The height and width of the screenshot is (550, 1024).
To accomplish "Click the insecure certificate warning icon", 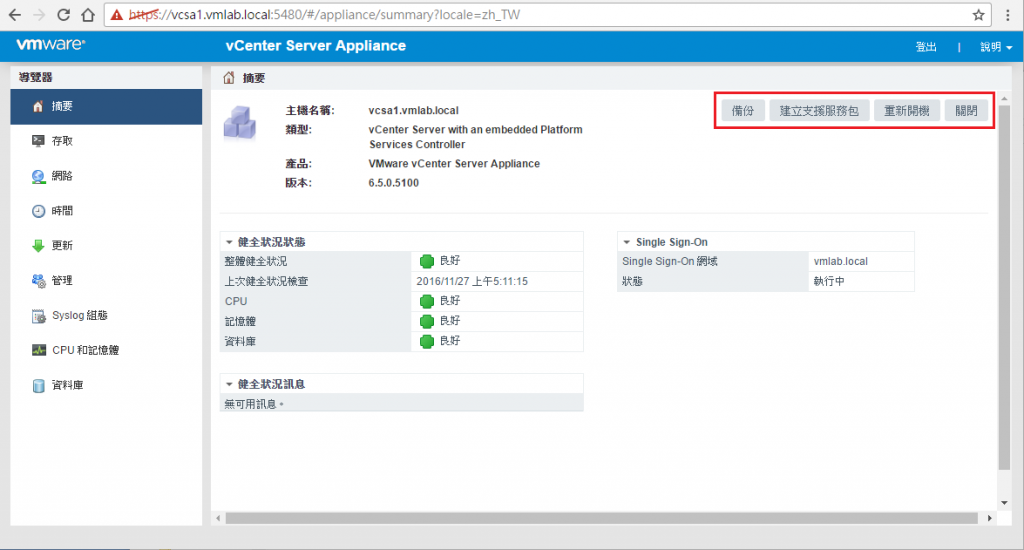I will pos(117,15).
